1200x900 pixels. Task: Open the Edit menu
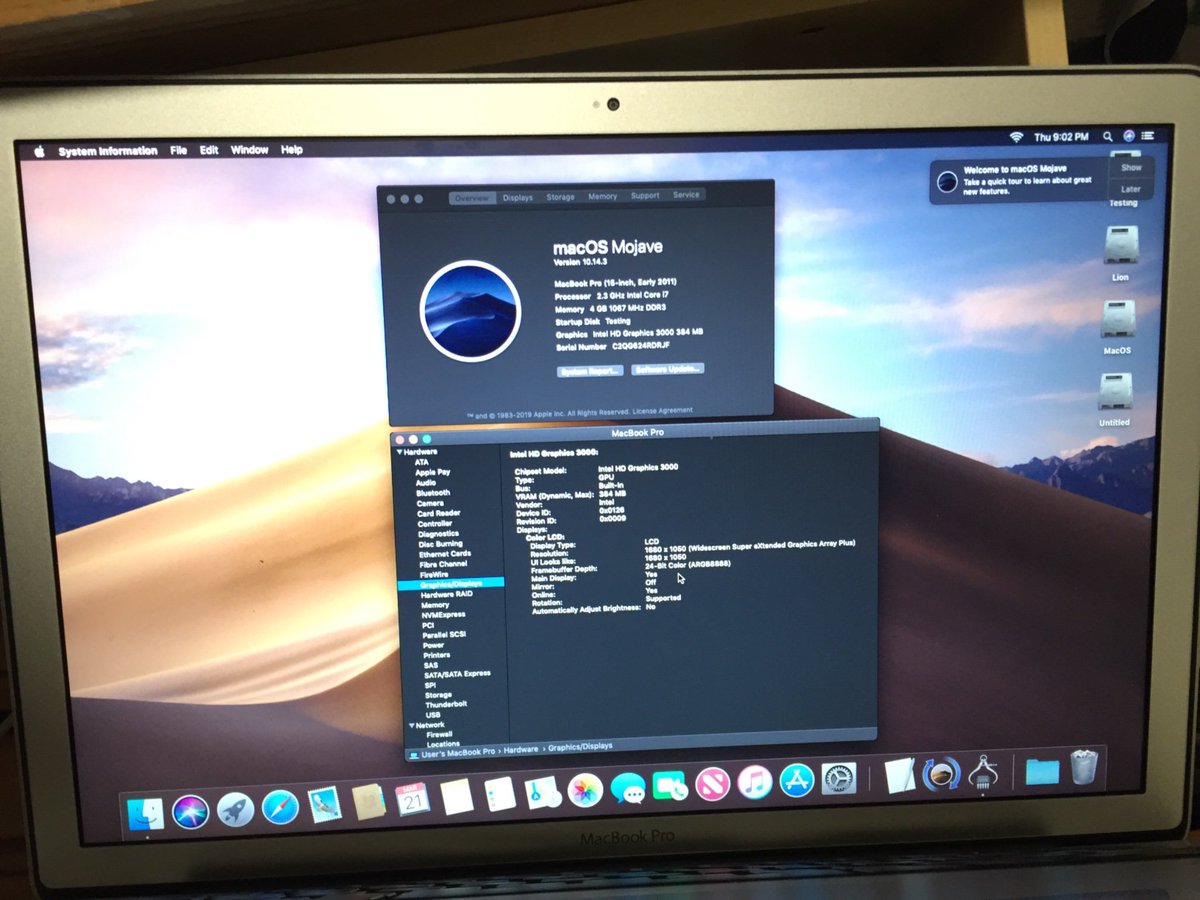(209, 150)
